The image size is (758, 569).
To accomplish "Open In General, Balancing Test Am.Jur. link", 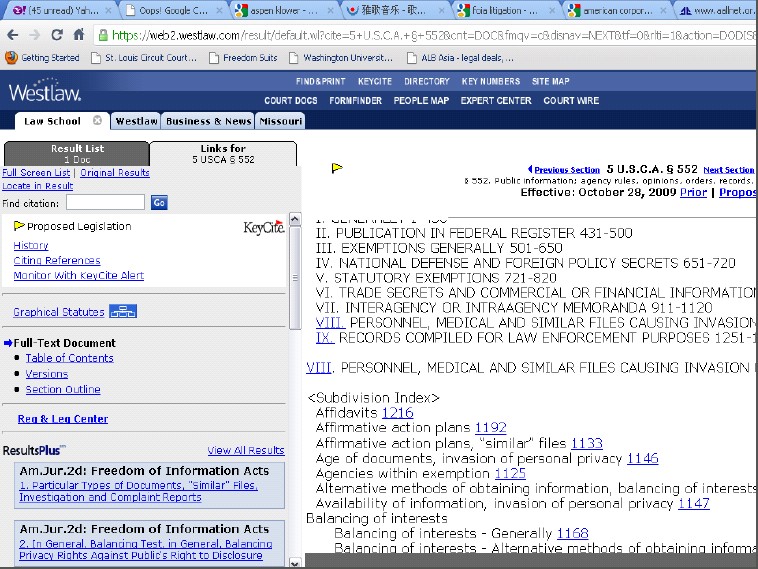I will [x=146, y=550].
